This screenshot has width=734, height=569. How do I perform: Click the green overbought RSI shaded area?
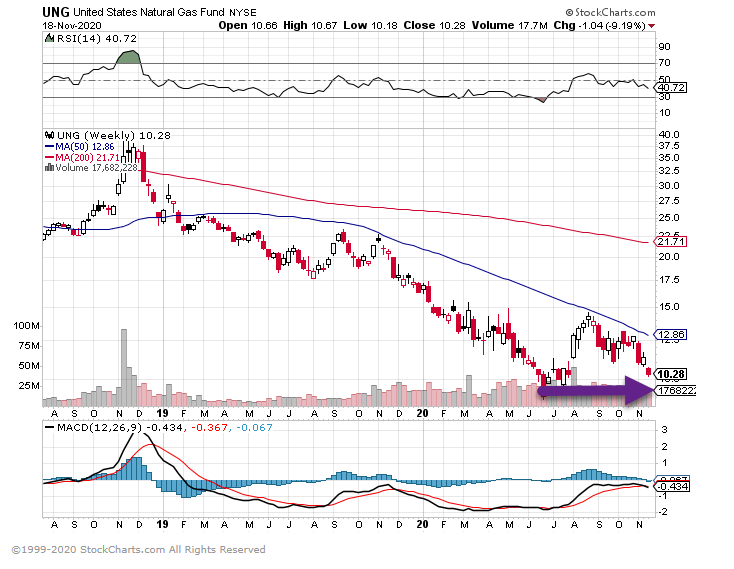[128, 58]
